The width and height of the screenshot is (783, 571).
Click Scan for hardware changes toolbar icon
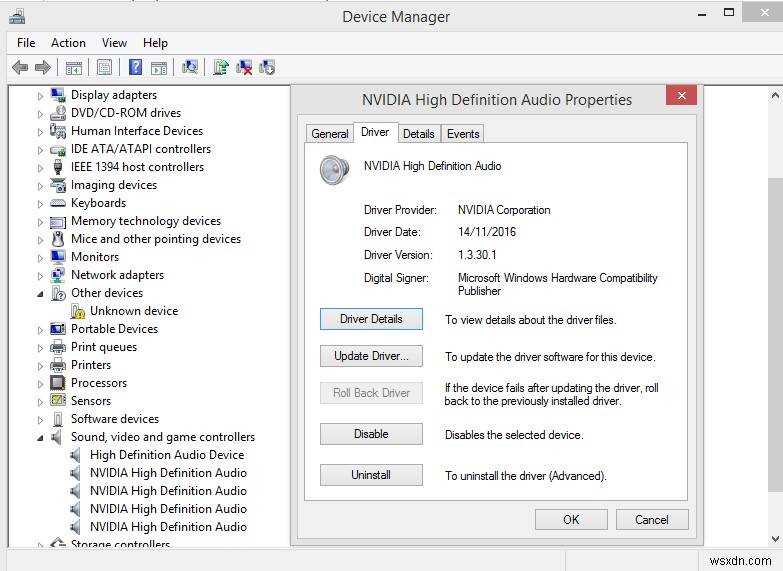click(190, 68)
